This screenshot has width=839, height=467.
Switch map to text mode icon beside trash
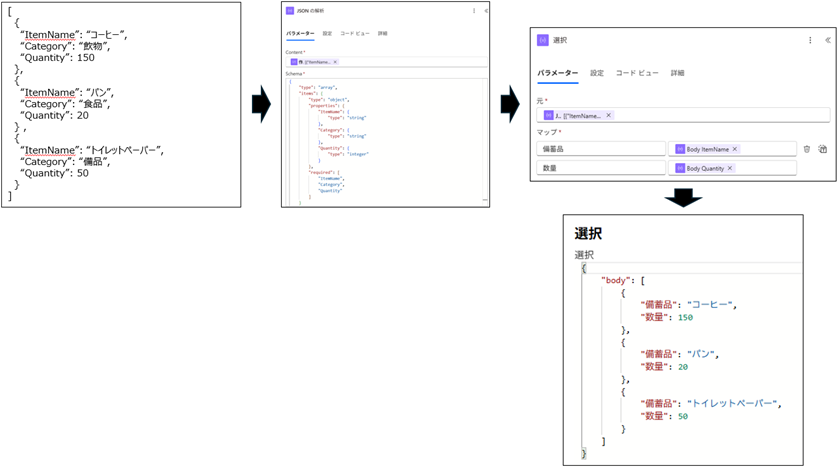(x=822, y=149)
